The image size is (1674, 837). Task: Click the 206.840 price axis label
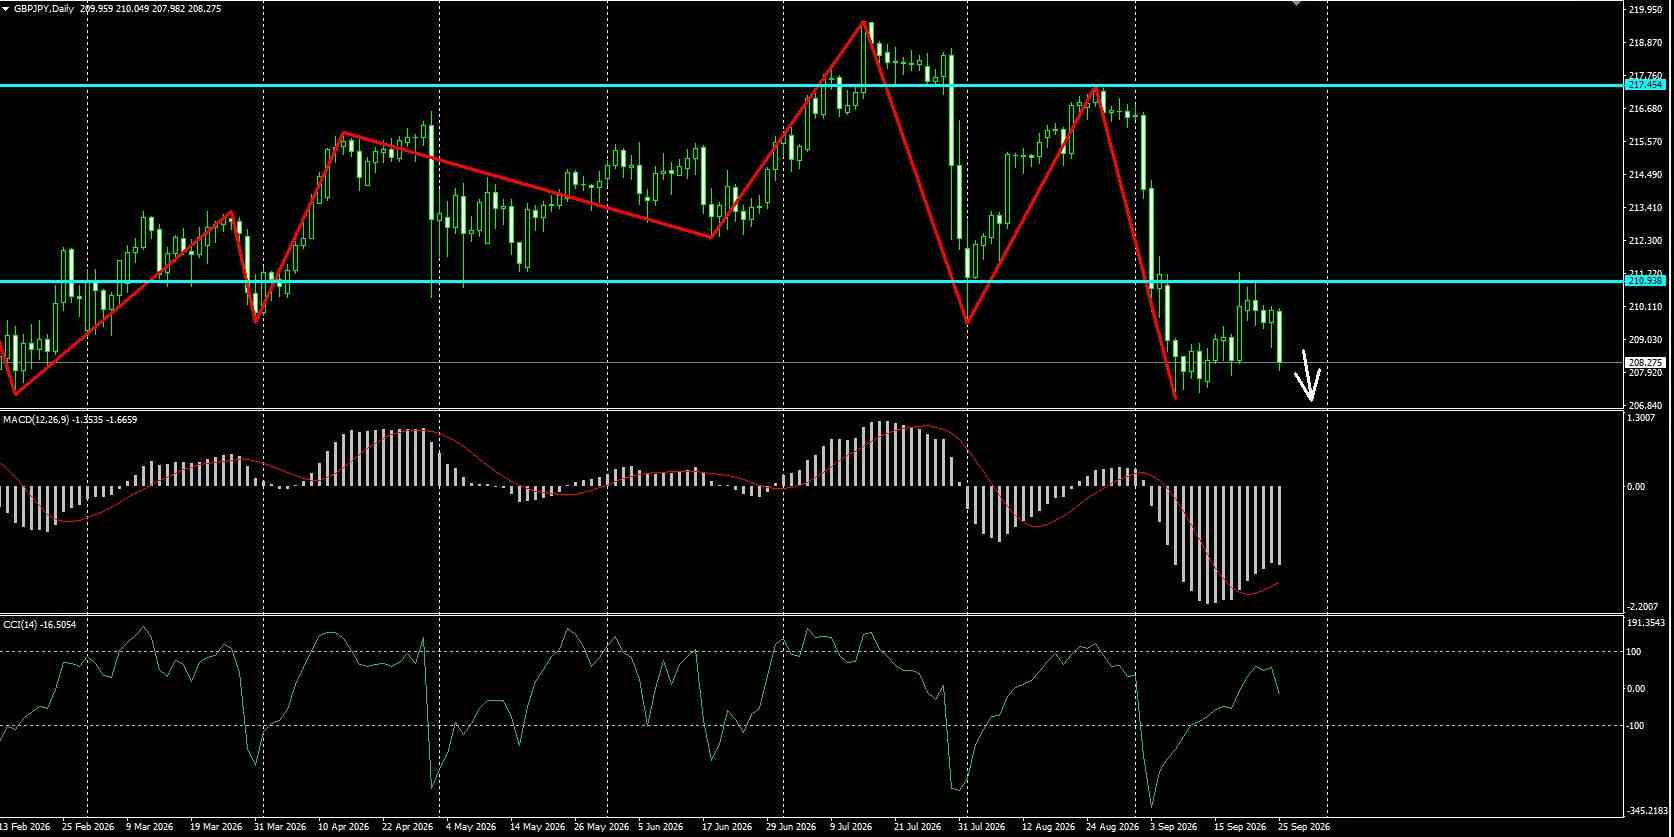[1645, 405]
